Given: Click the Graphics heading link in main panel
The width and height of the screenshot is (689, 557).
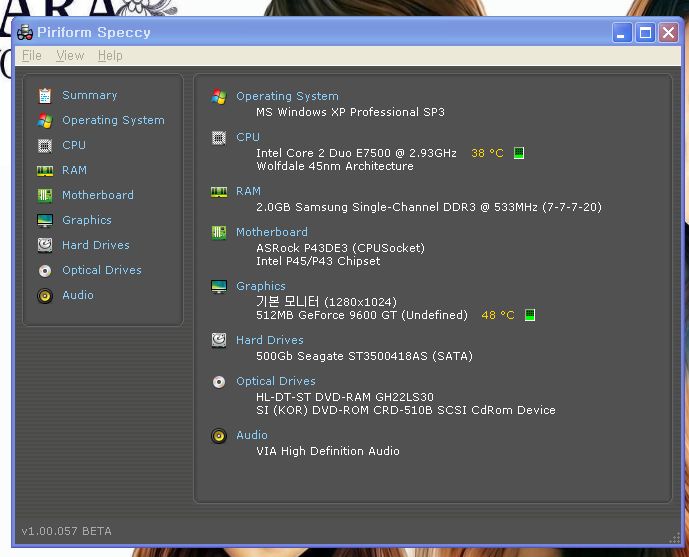Looking at the screenshot, I should [261, 286].
